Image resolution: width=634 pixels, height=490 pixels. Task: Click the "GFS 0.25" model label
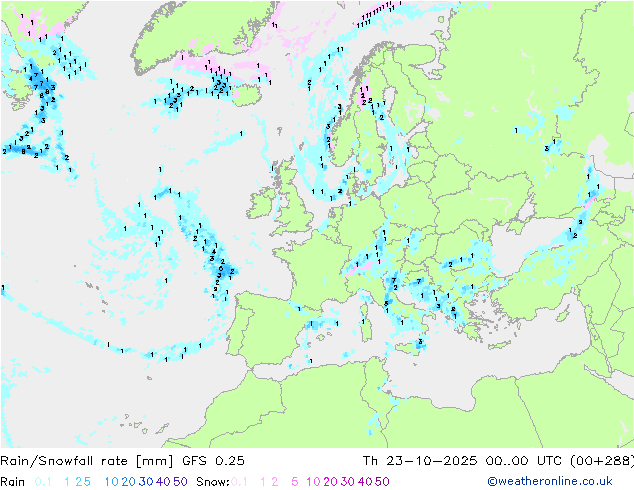(213, 461)
